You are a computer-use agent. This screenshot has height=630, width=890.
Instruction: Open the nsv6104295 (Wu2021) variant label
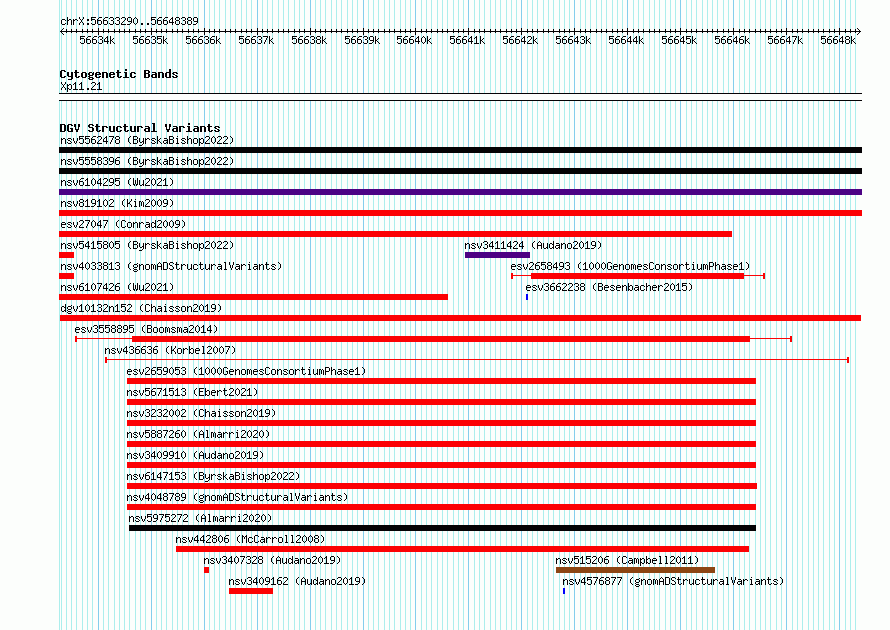(117, 182)
